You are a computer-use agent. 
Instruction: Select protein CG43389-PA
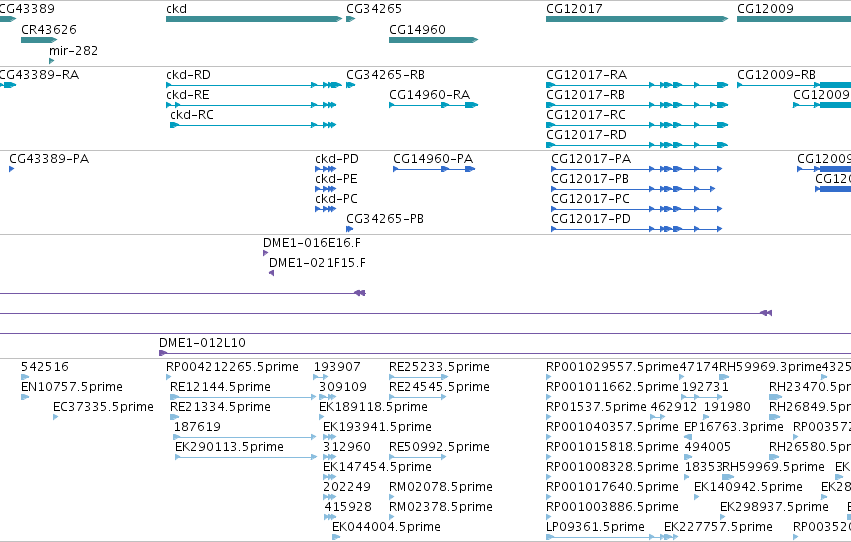tap(11, 169)
